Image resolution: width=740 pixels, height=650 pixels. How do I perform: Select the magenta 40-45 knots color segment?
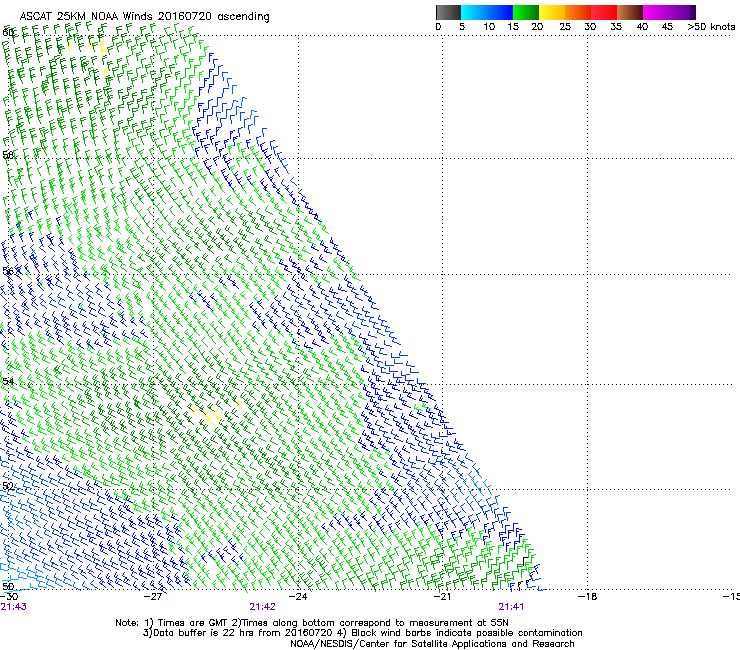656,12
